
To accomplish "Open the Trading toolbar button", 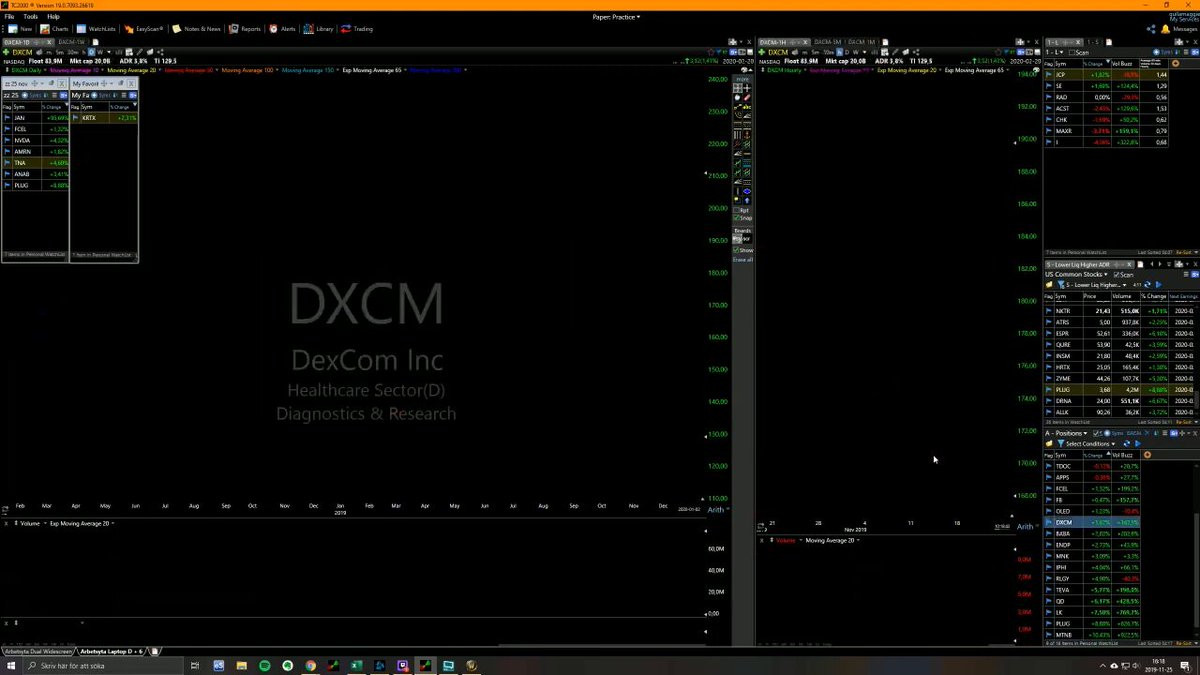I will [x=357, y=29].
